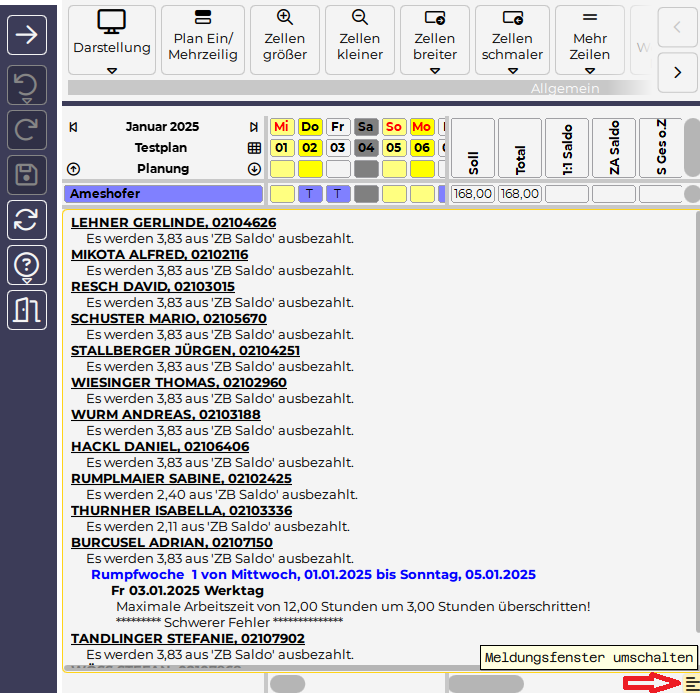Open the Darstellung dropdown
The width and height of the screenshot is (700, 693).
[x=112, y=70]
